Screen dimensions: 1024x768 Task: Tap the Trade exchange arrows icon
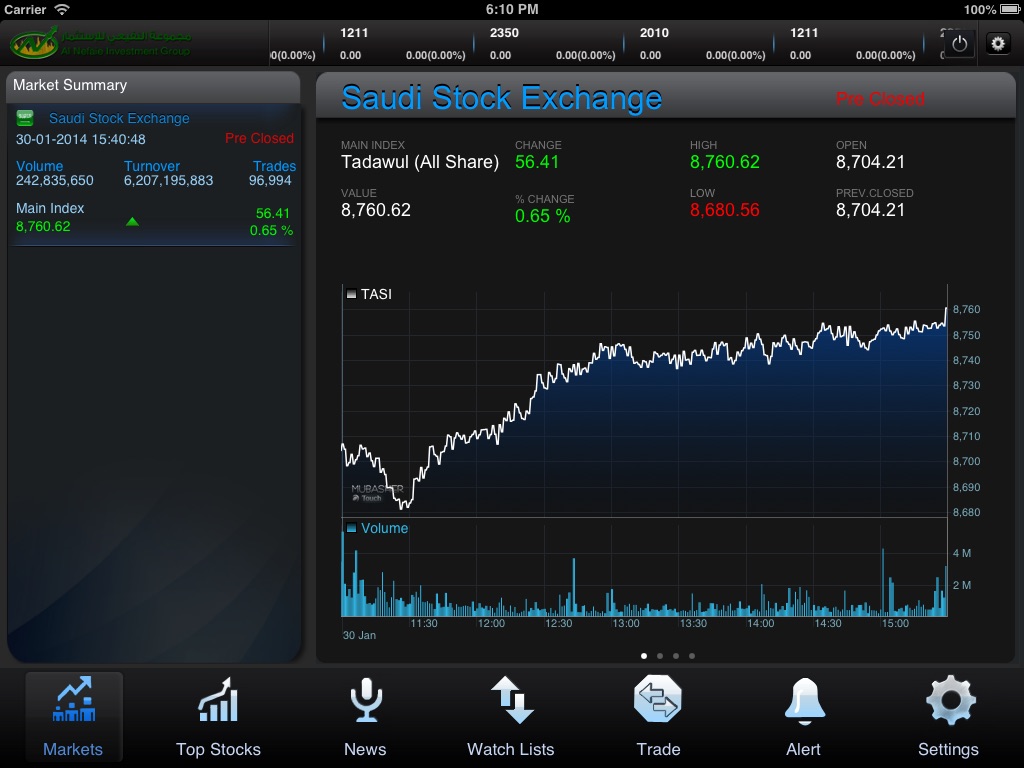tap(658, 699)
